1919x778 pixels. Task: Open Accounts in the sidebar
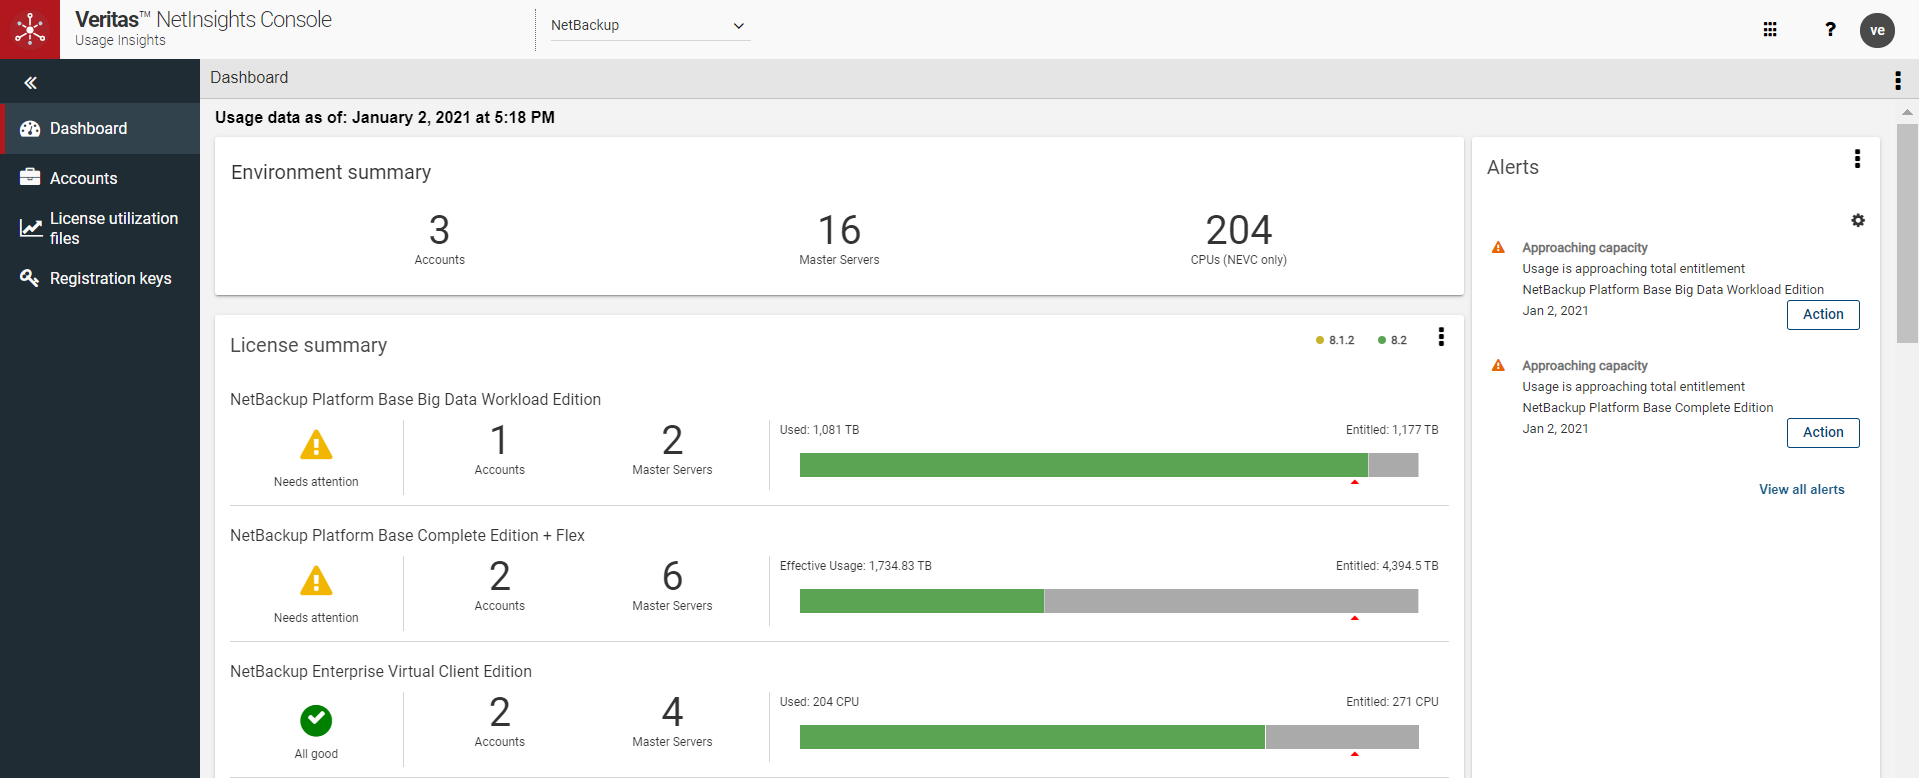[100, 178]
